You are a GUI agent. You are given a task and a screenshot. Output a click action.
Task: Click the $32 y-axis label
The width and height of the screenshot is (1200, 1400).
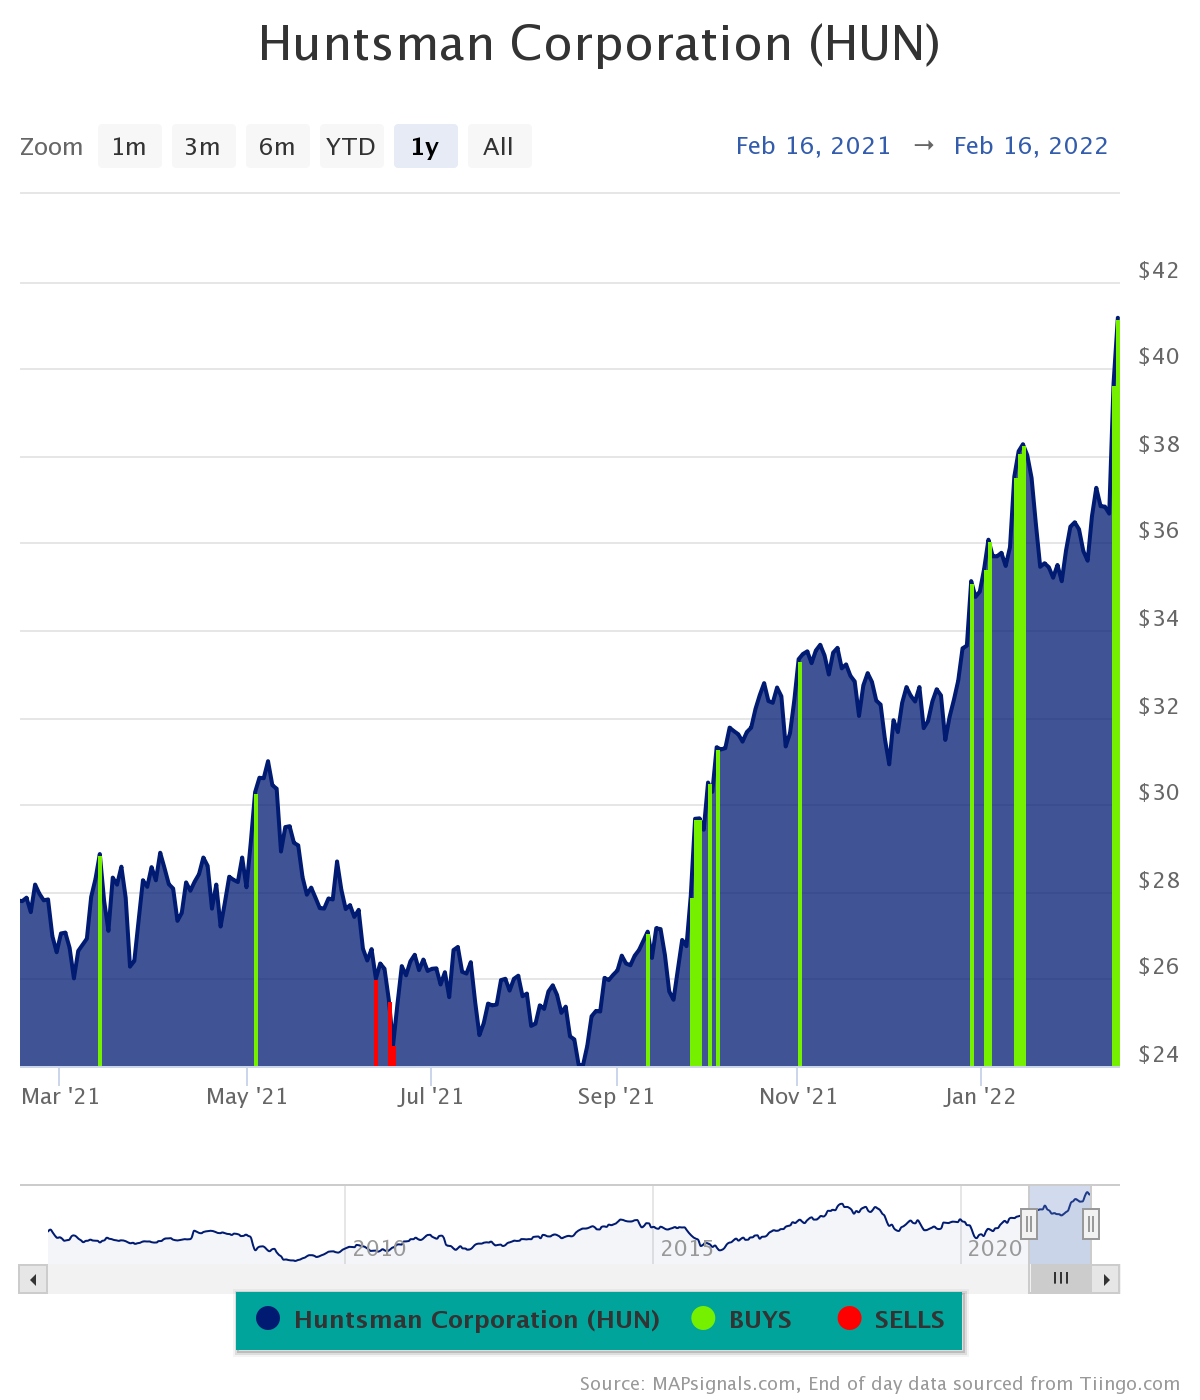(x=1159, y=706)
